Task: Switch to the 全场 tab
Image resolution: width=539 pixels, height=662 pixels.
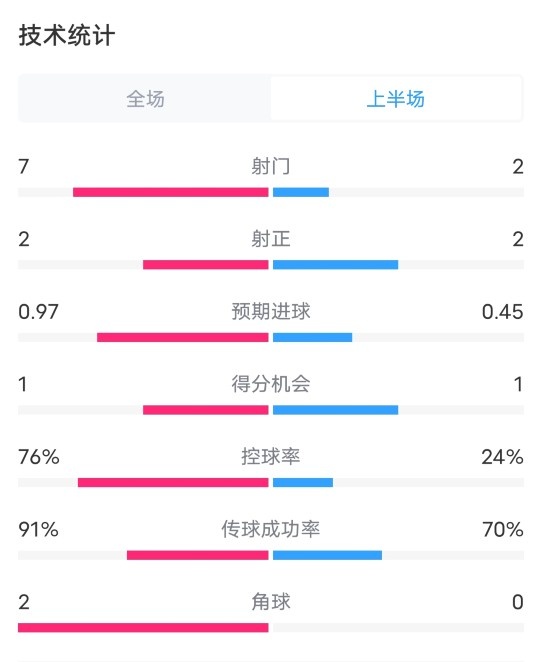Action: tap(145, 99)
